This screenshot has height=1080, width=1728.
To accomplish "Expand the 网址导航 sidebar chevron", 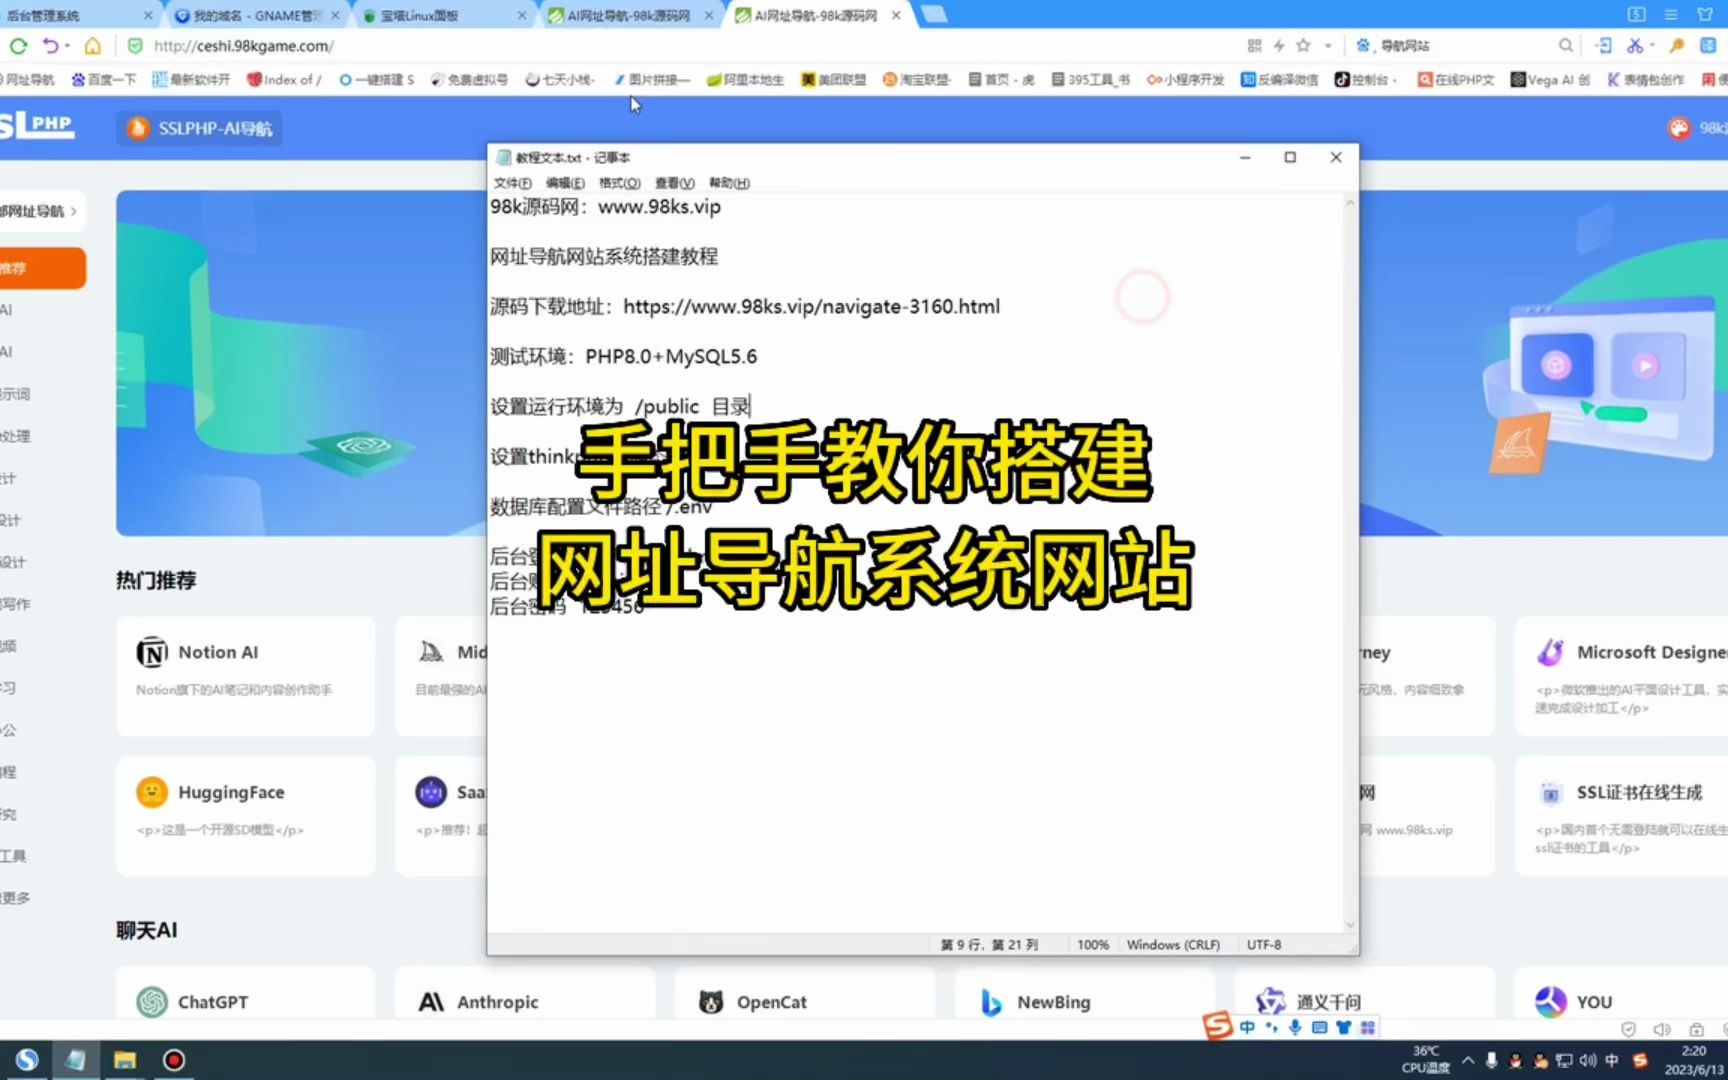I will 74,211.
